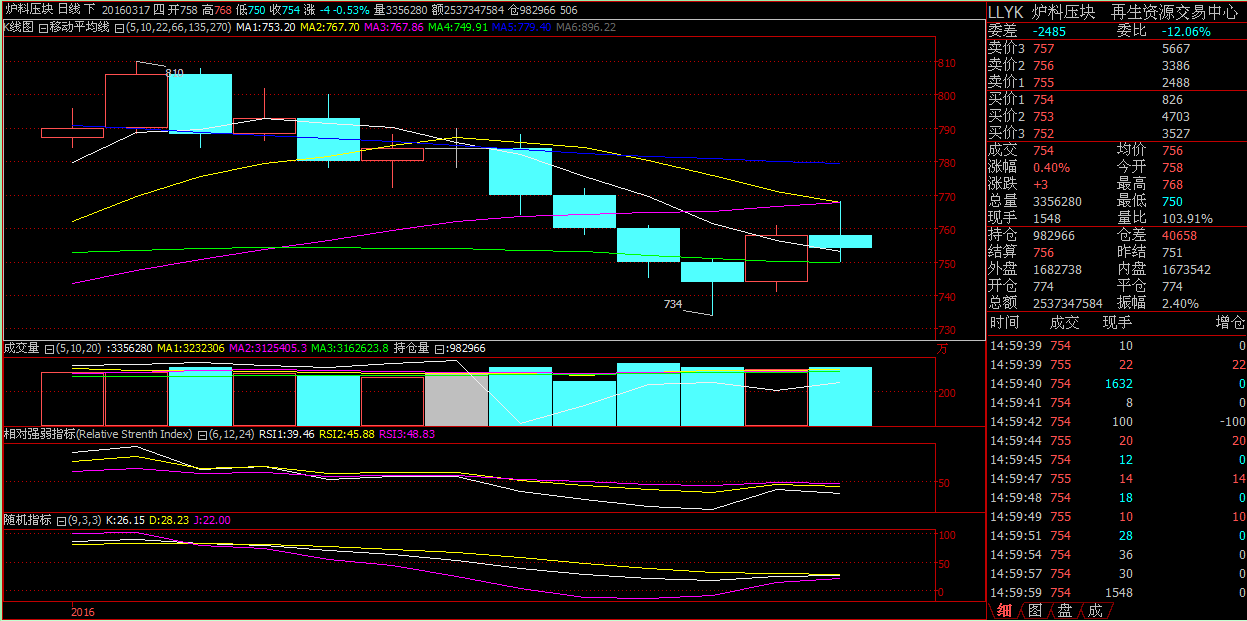
Task: Click the LLYK symbol code in quote panel
Action: pyautogui.click(x=1006, y=12)
